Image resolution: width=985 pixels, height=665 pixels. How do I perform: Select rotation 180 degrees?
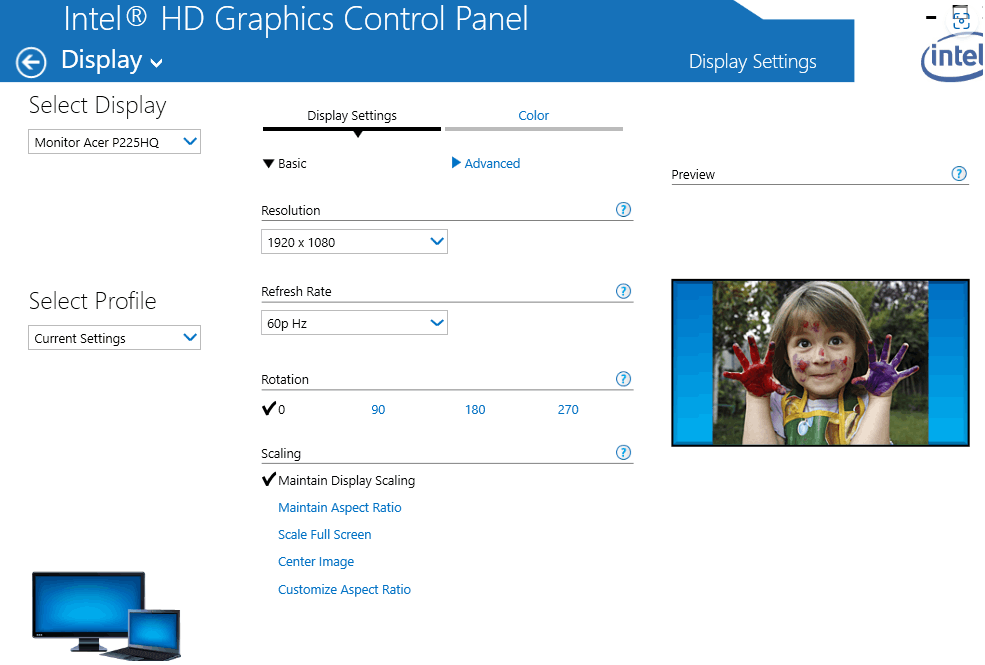click(x=475, y=409)
